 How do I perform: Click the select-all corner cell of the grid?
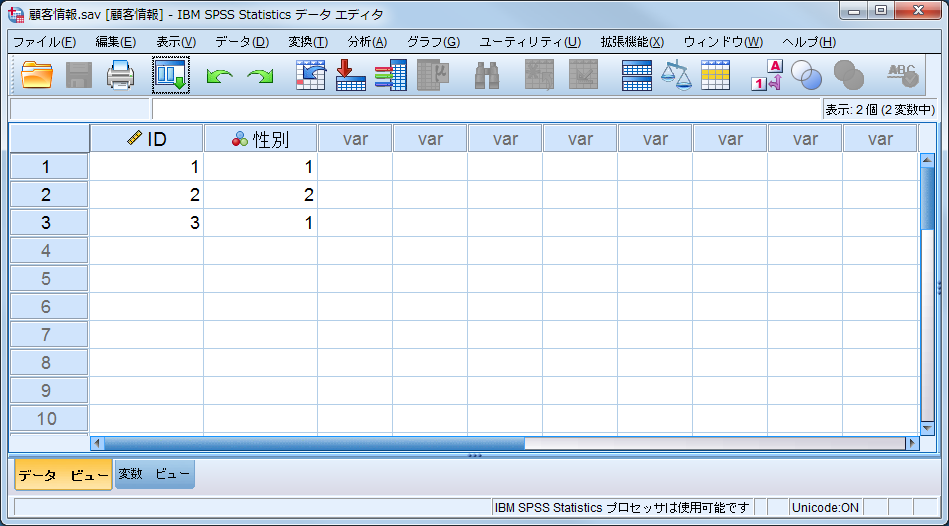coord(49,139)
